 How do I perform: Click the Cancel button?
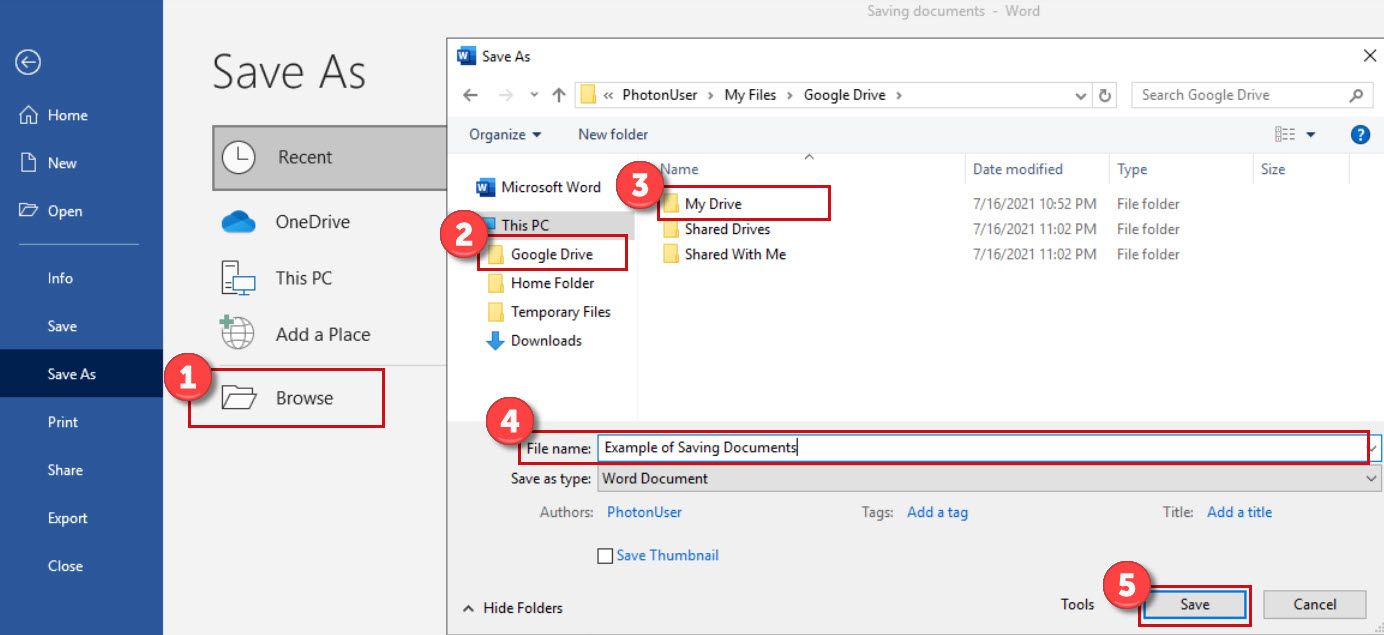coord(1315,604)
